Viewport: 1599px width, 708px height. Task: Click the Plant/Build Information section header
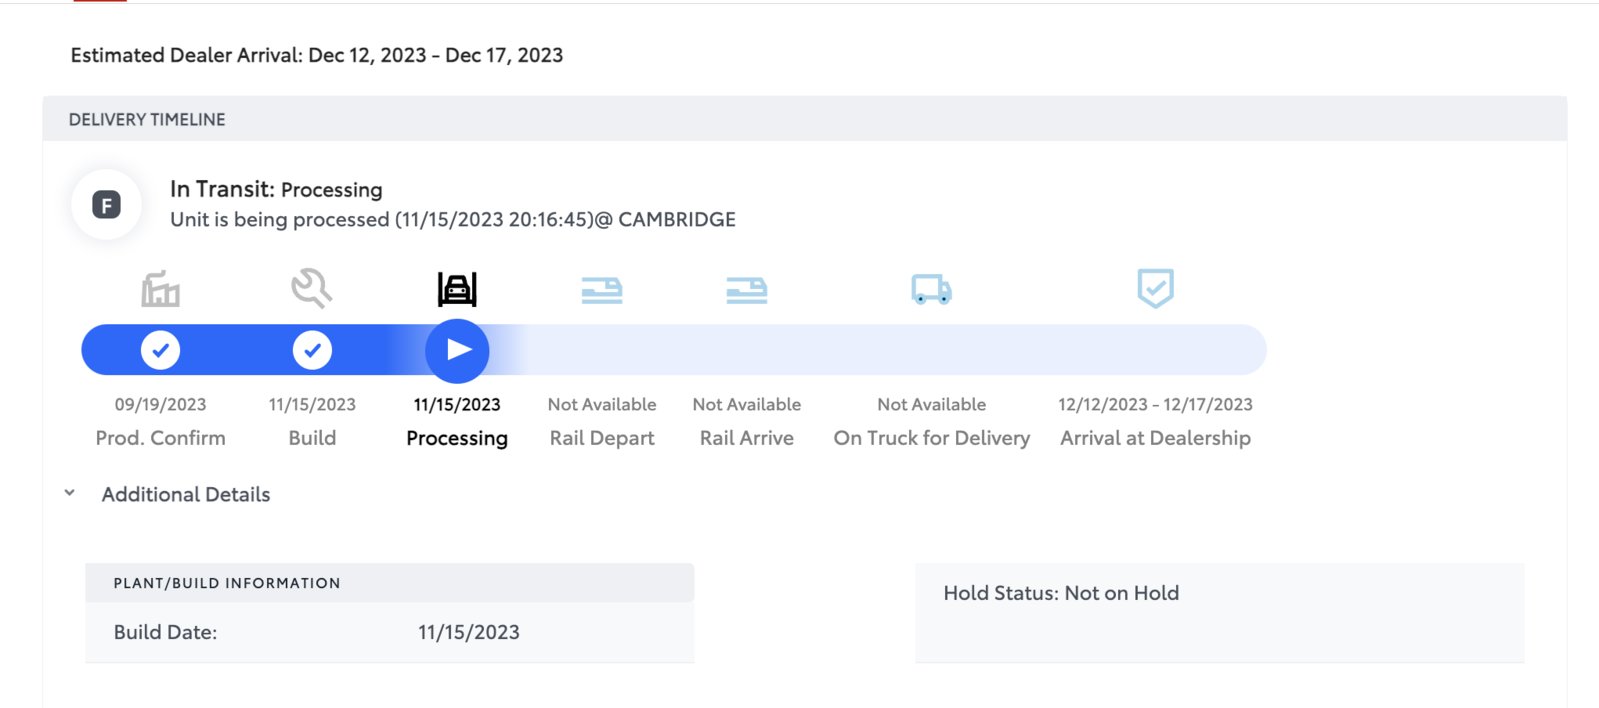[390, 583]
